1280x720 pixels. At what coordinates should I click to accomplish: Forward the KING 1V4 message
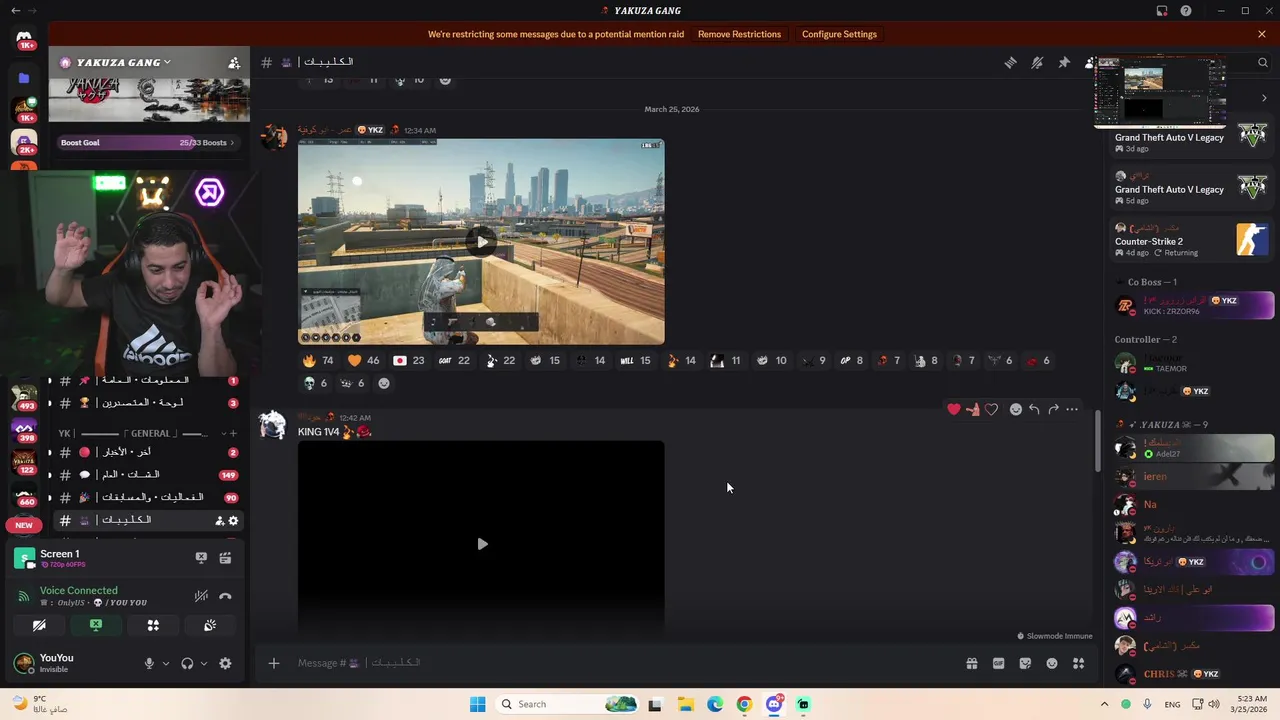(1053, 409)
